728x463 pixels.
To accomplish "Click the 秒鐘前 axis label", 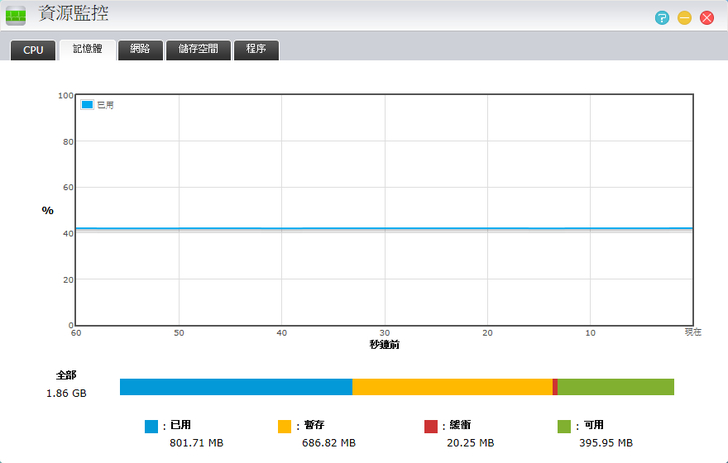I will point(384,345).
